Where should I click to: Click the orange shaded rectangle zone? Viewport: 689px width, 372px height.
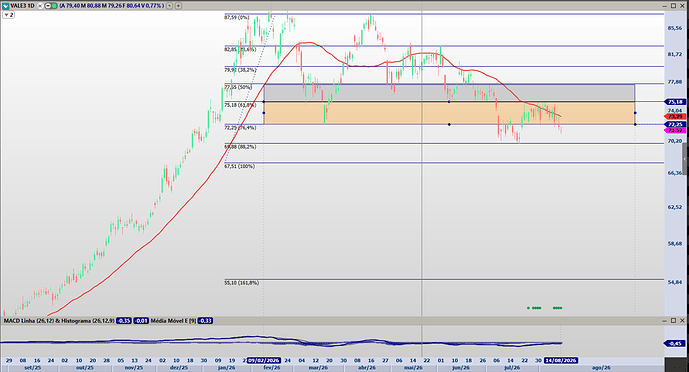449,113
